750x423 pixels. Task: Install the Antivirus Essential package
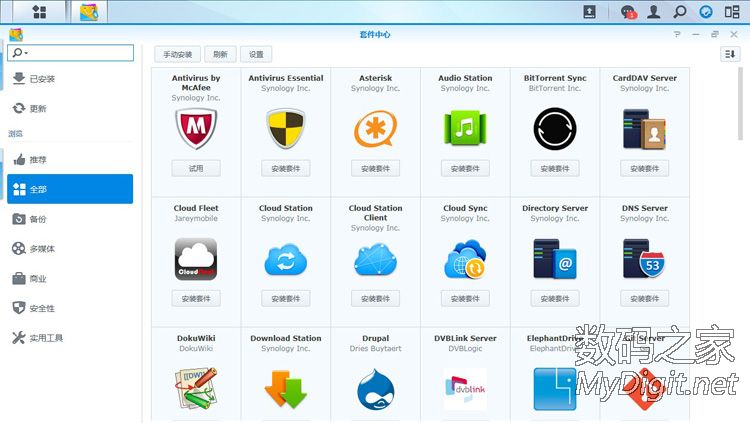[x=286, y=168]
